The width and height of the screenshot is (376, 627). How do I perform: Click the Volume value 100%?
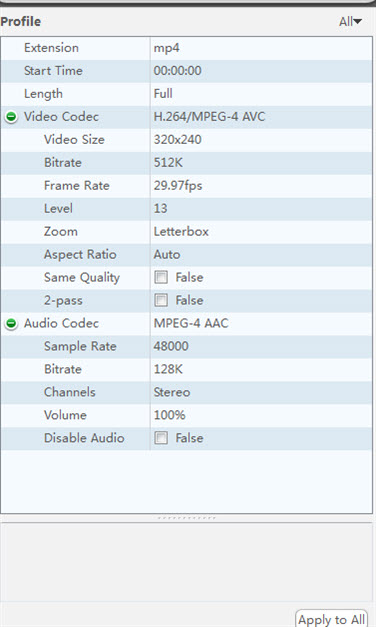(x=170, y=415)
